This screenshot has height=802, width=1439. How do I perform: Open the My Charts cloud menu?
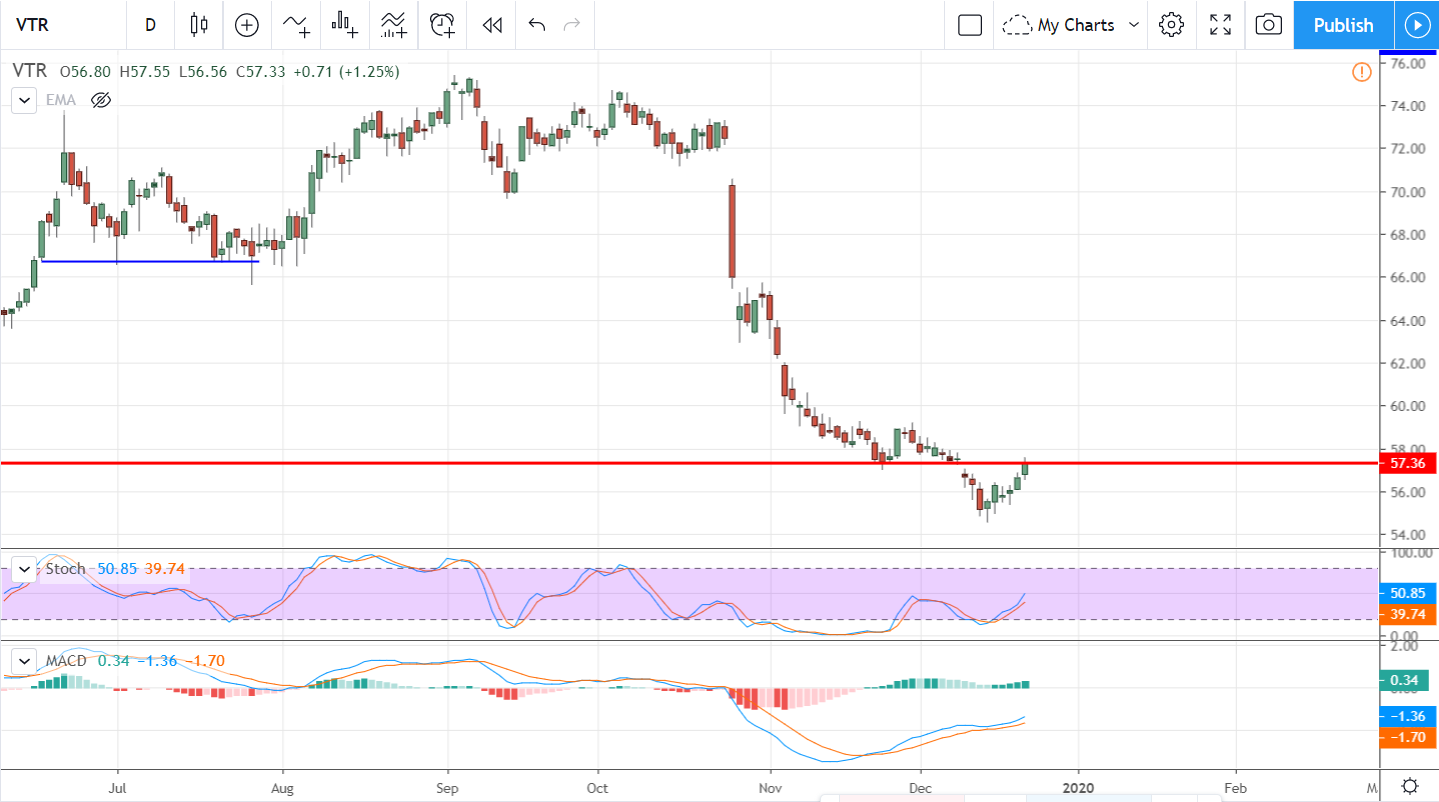[1060, 25]
